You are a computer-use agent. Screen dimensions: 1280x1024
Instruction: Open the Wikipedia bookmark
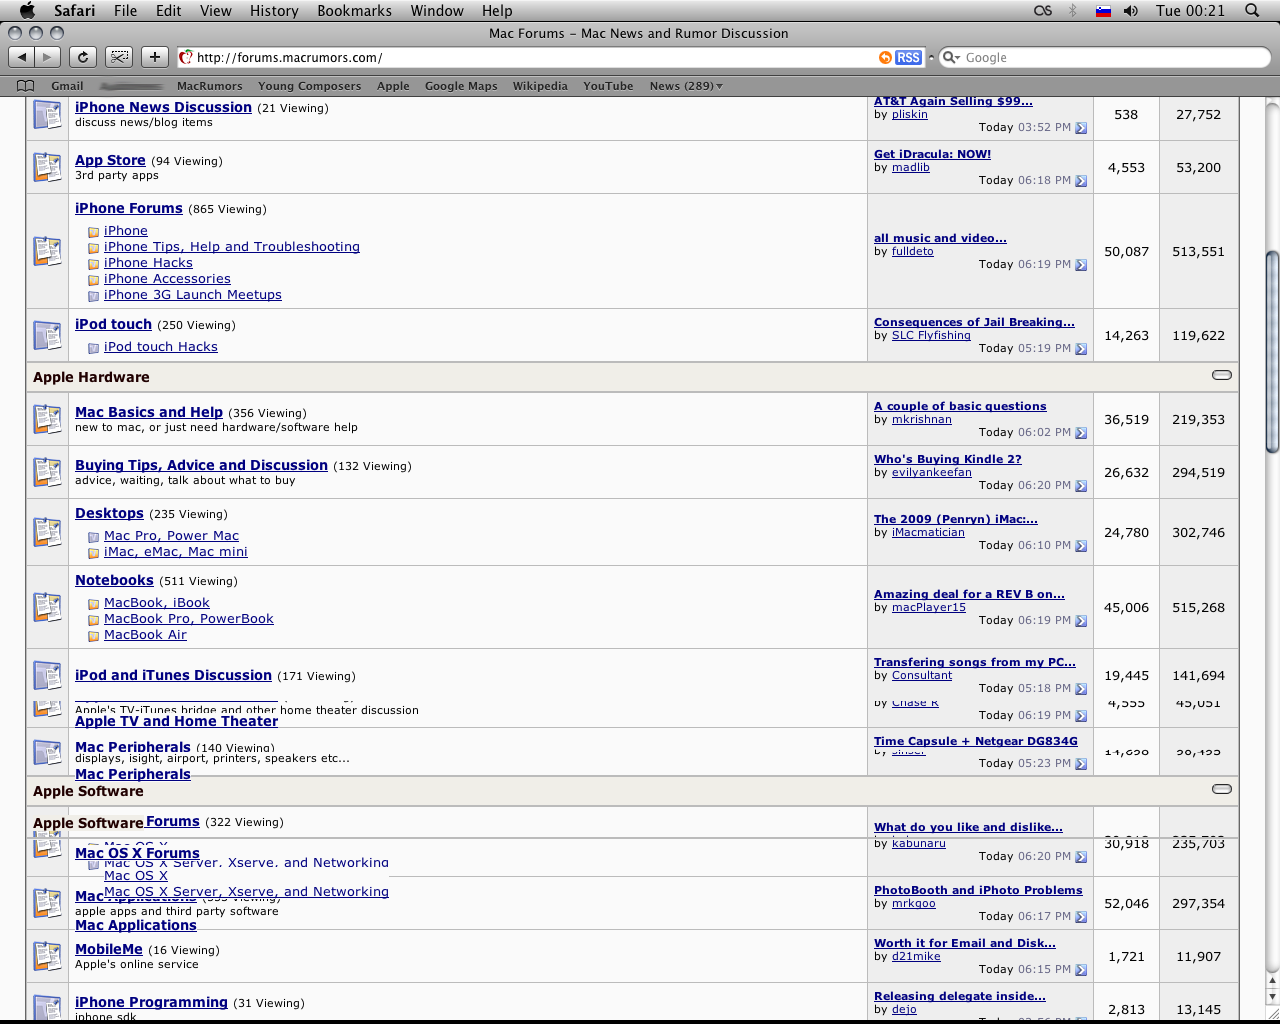[x=540, y=86]
